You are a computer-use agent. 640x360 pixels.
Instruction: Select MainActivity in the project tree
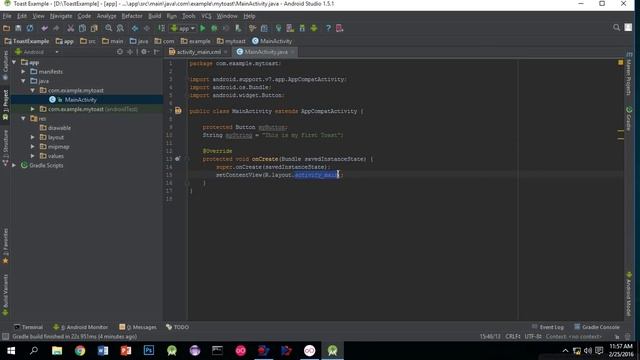click(x=80, y=100)
